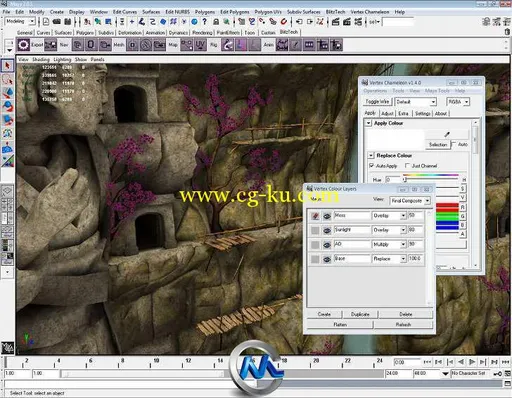Click go to end of playback range
512x398 pixels.
(x=506, y=362)
